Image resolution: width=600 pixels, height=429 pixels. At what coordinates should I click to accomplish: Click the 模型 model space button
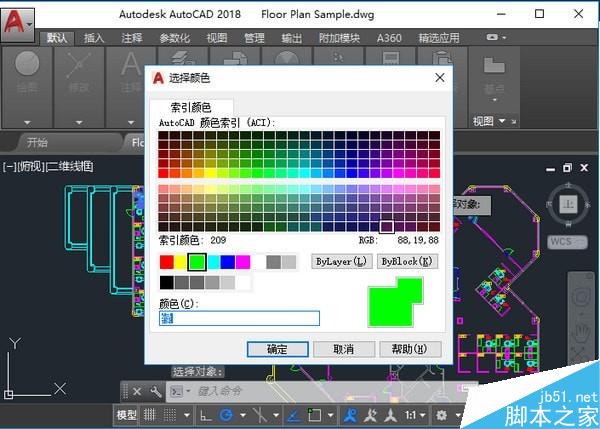pos(126,415)
